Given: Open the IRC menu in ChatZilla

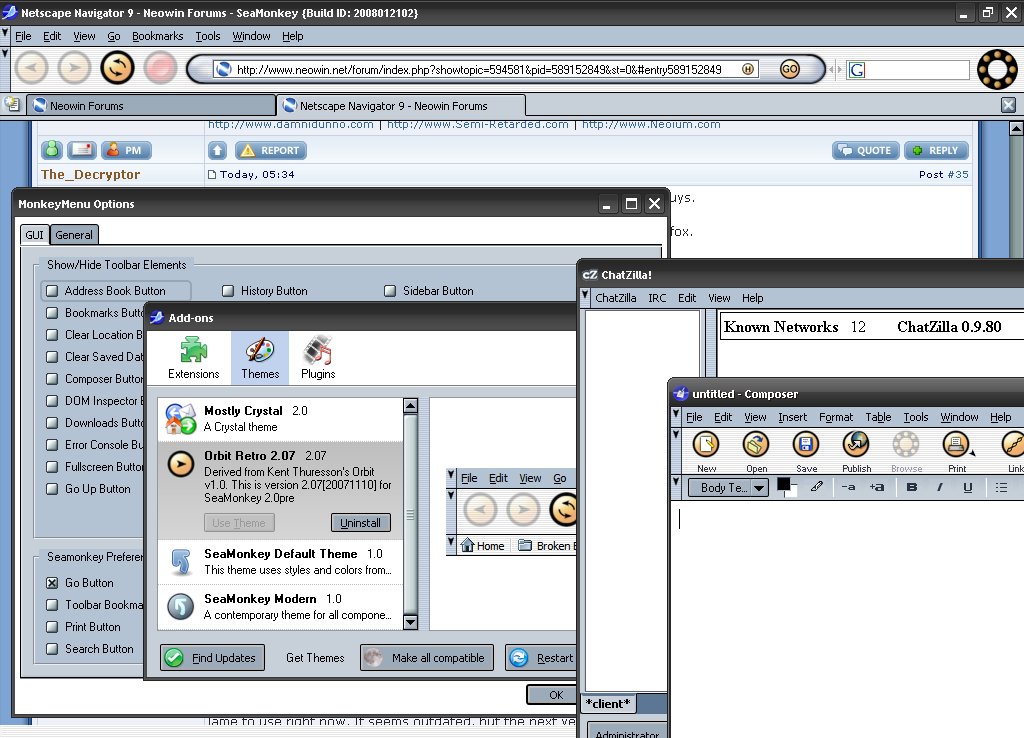Looking at the screenshot, I should pos(656,298).
